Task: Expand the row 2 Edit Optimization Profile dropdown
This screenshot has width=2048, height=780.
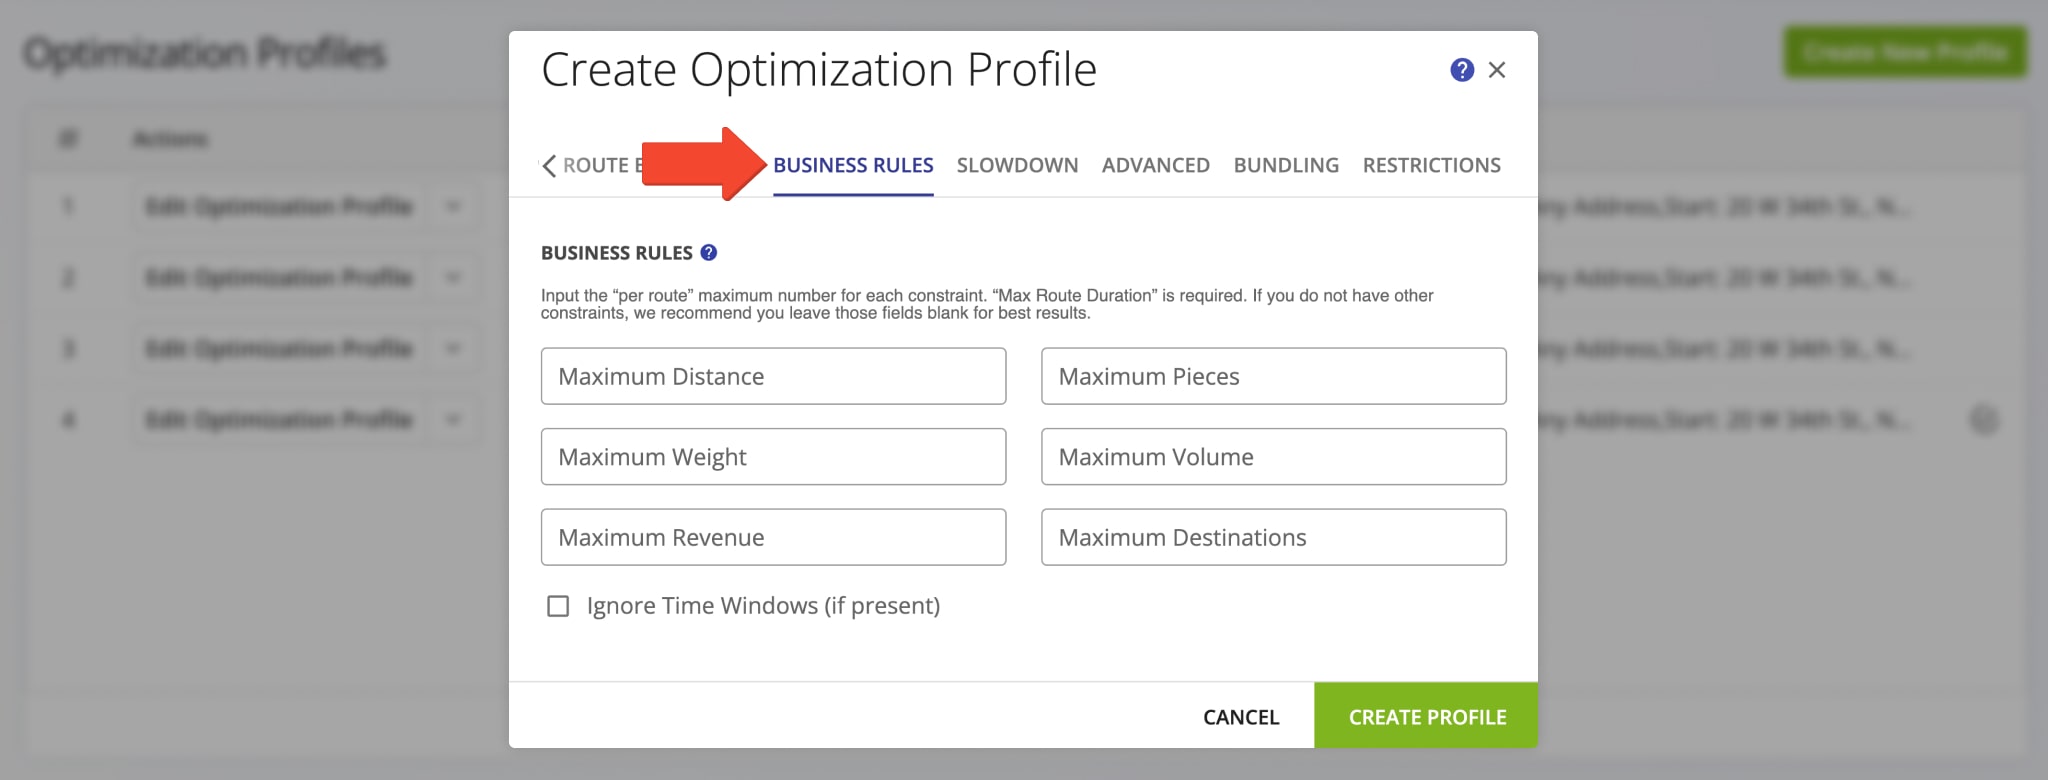Action: (453, 278)
